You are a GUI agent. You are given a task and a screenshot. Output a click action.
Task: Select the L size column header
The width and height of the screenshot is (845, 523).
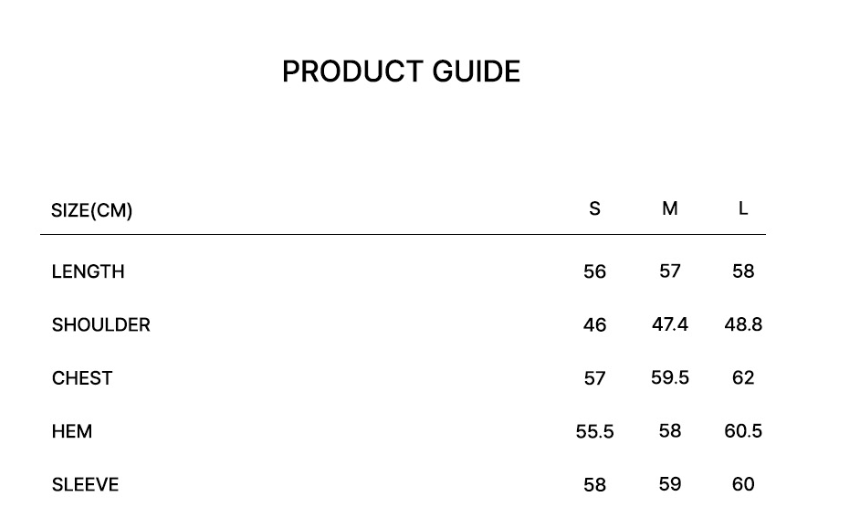743,208
